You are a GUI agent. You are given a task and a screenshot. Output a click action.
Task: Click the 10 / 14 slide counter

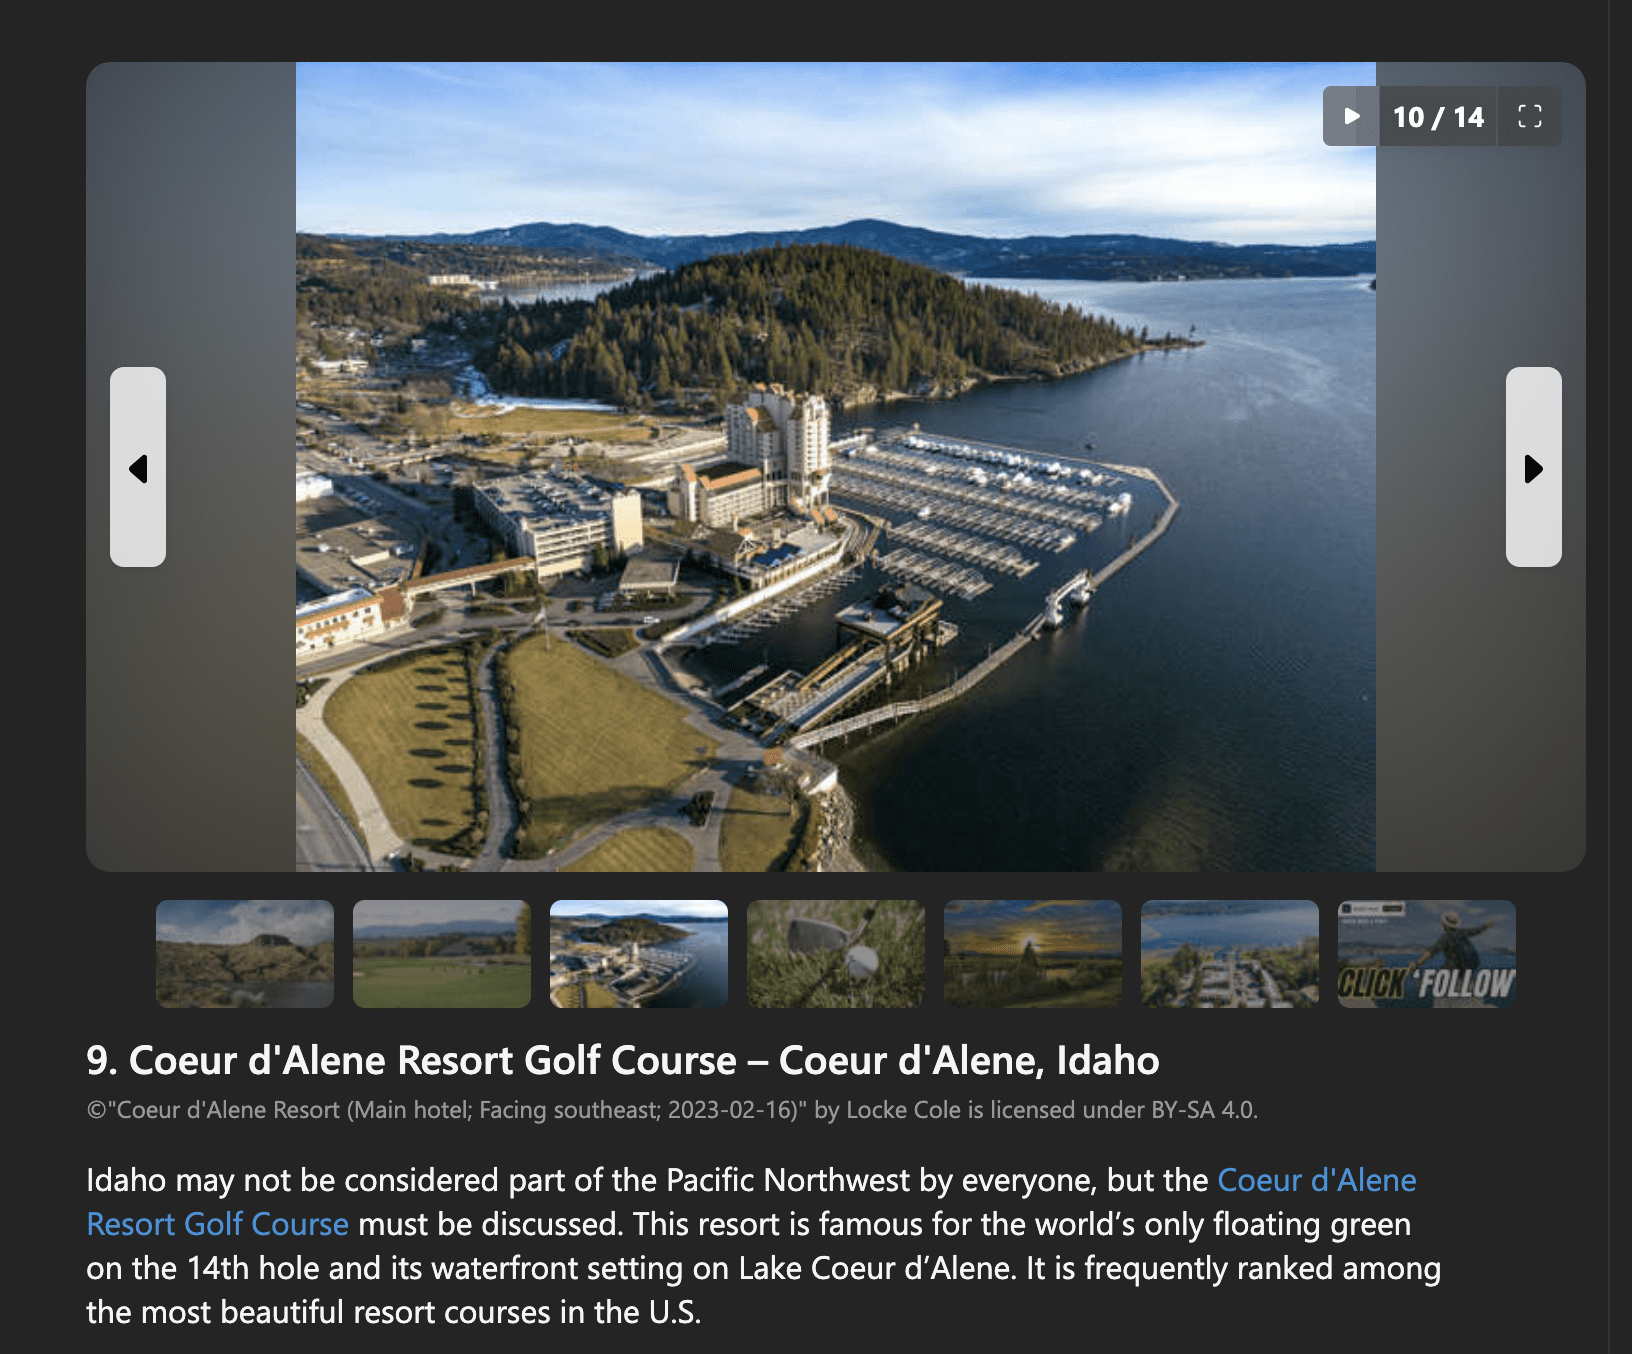[x=1439, y=117]
